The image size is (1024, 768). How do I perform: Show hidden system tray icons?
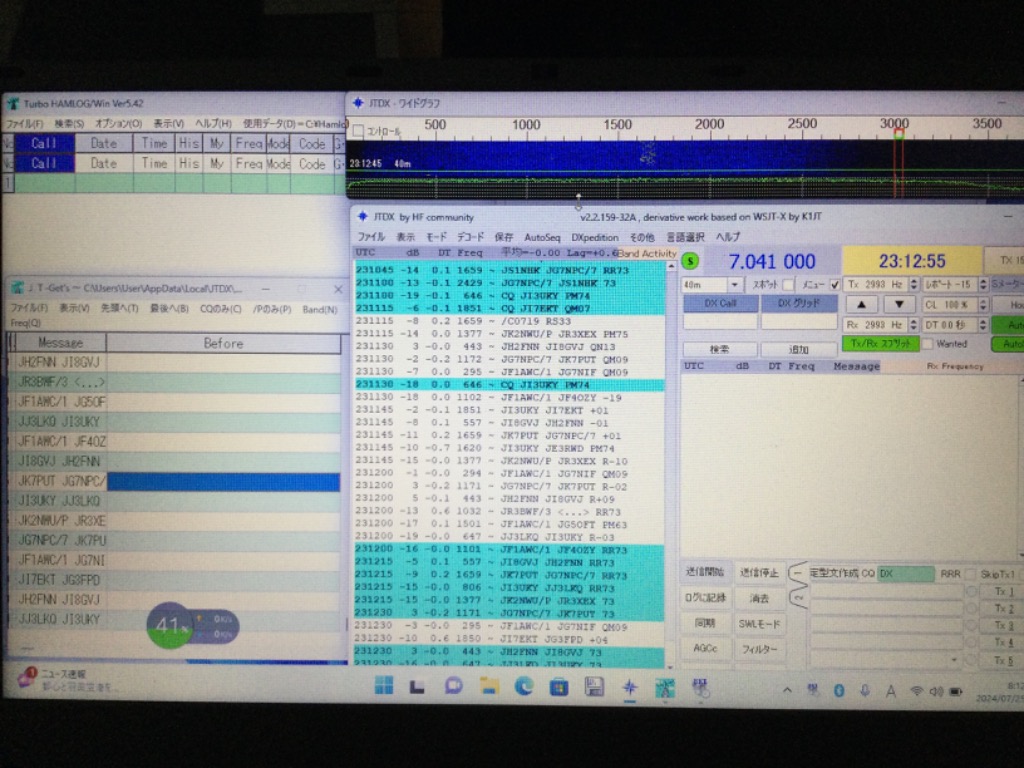click(788, 690)
